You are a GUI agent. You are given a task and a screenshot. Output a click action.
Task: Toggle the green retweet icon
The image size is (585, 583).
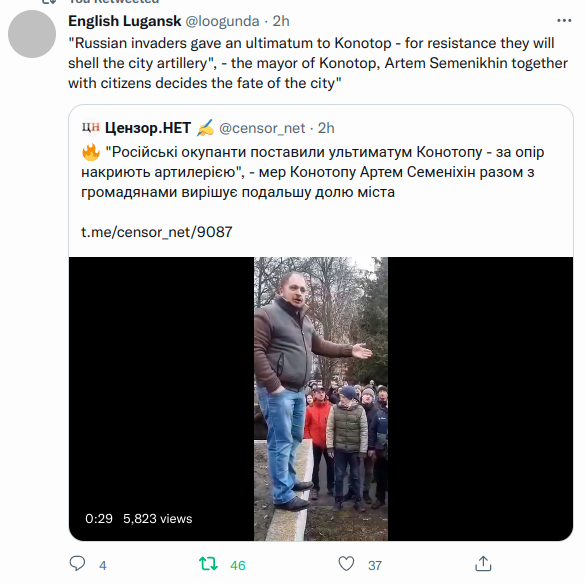(x=208, y=564)
